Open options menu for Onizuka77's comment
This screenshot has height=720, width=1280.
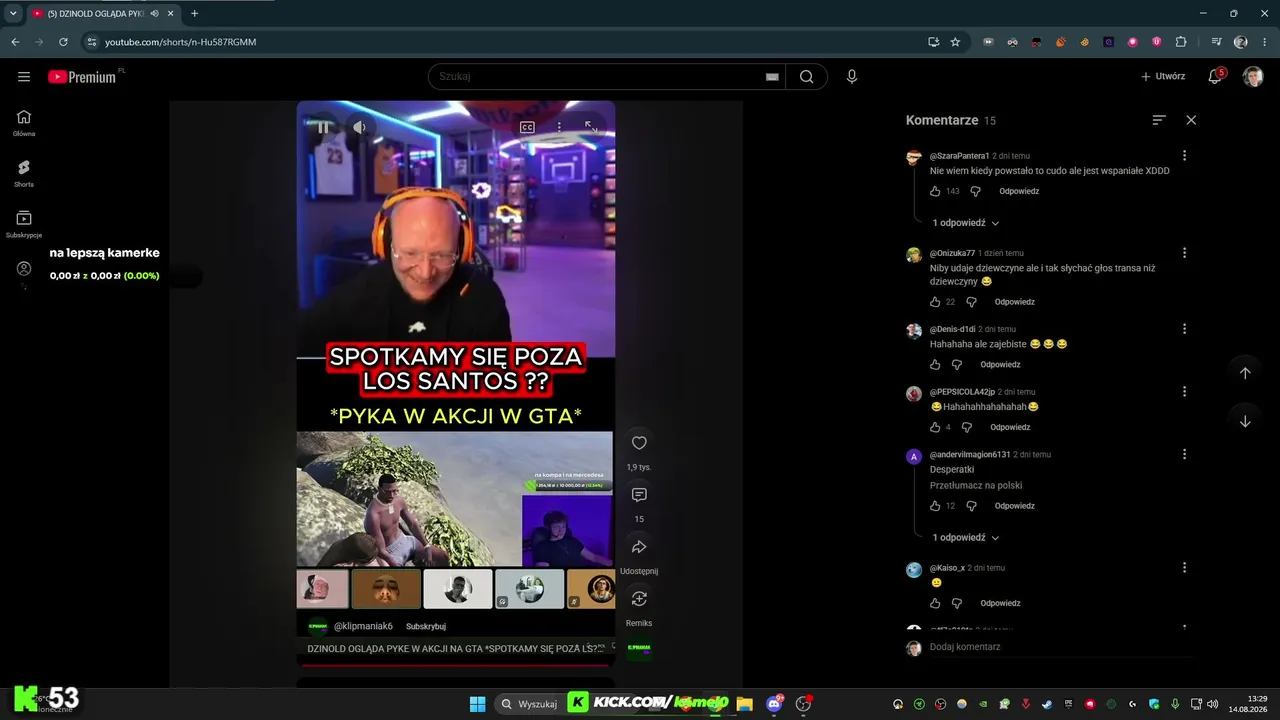pos(1184,253)
